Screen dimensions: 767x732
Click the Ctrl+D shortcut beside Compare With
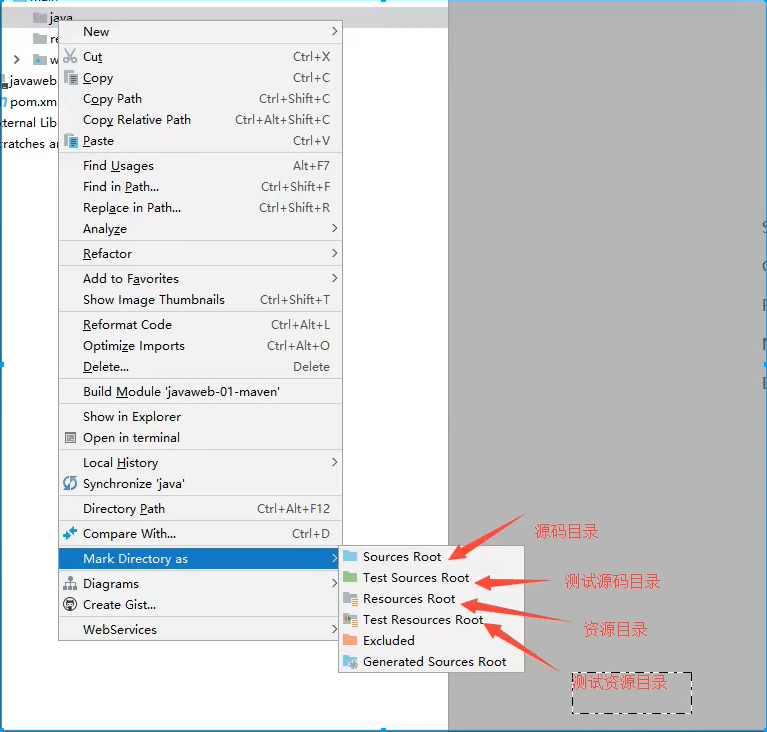coord(311,533)
